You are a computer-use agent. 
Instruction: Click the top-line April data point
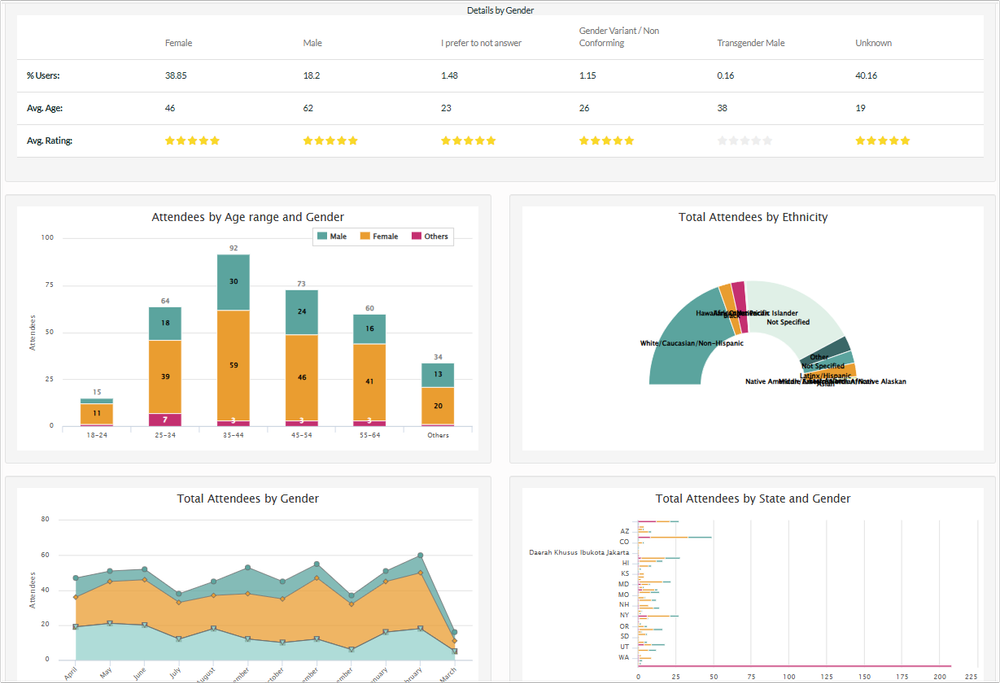(x=76, y=578)
